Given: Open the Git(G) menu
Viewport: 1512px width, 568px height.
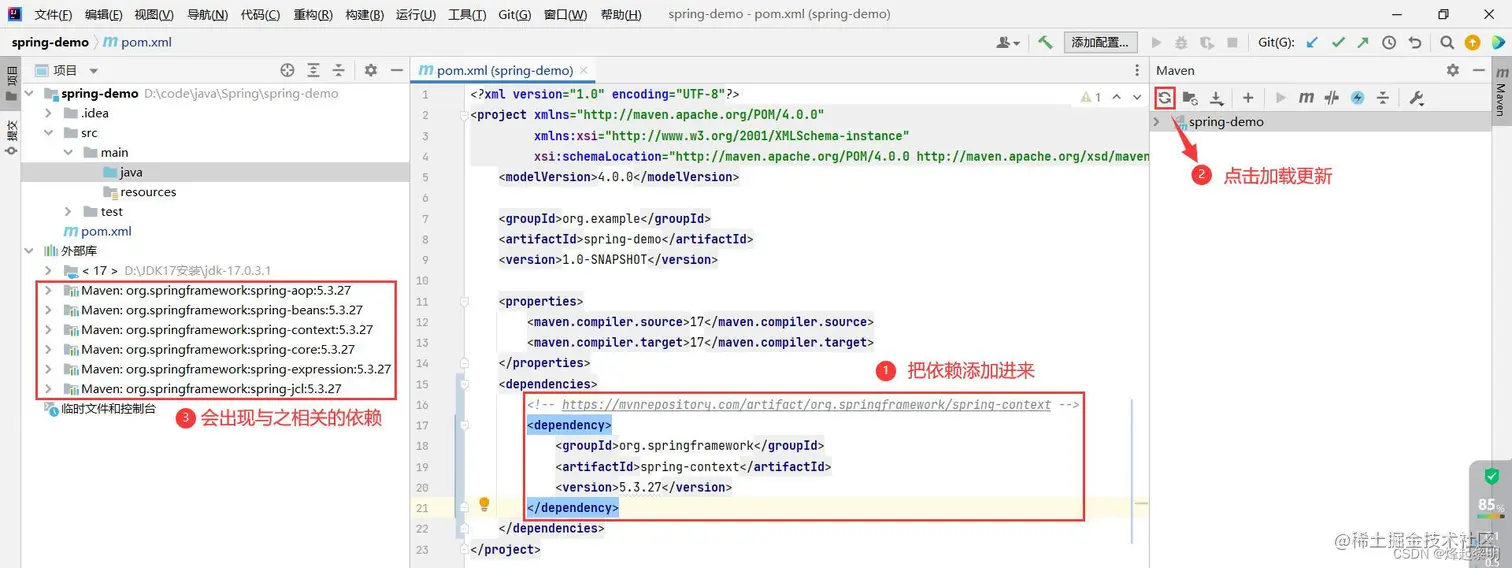Looking at the screenshot, I should click(515, 15).
